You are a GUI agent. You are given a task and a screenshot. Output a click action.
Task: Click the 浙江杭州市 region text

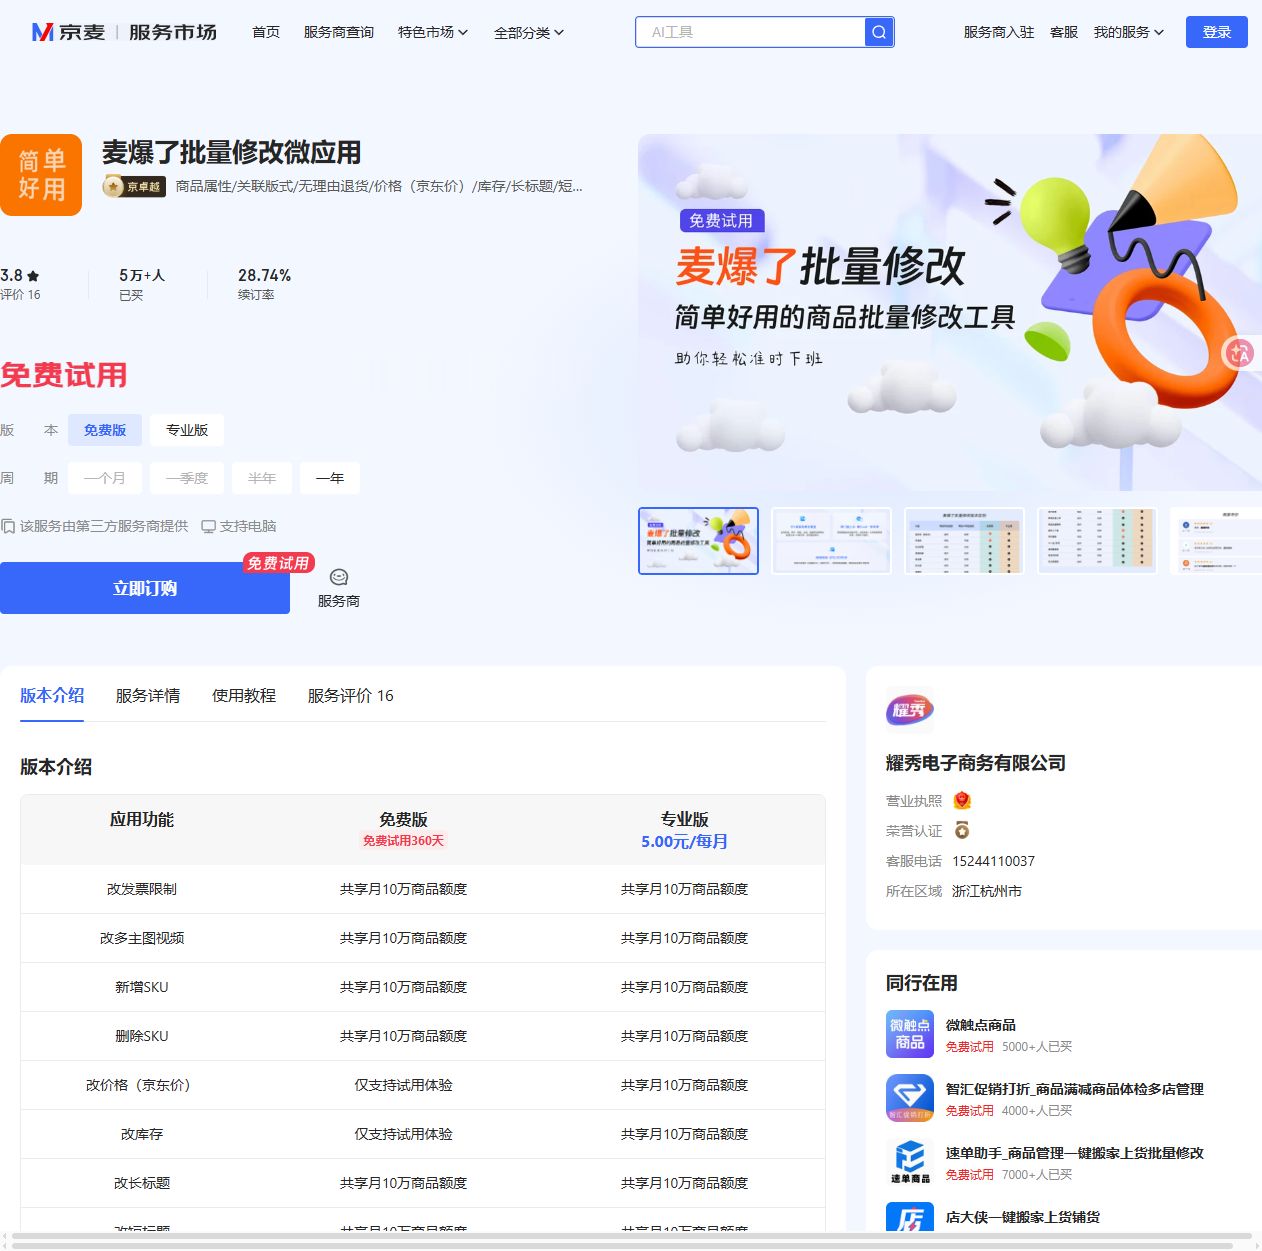pyautogui.click(x=987, y=891)
